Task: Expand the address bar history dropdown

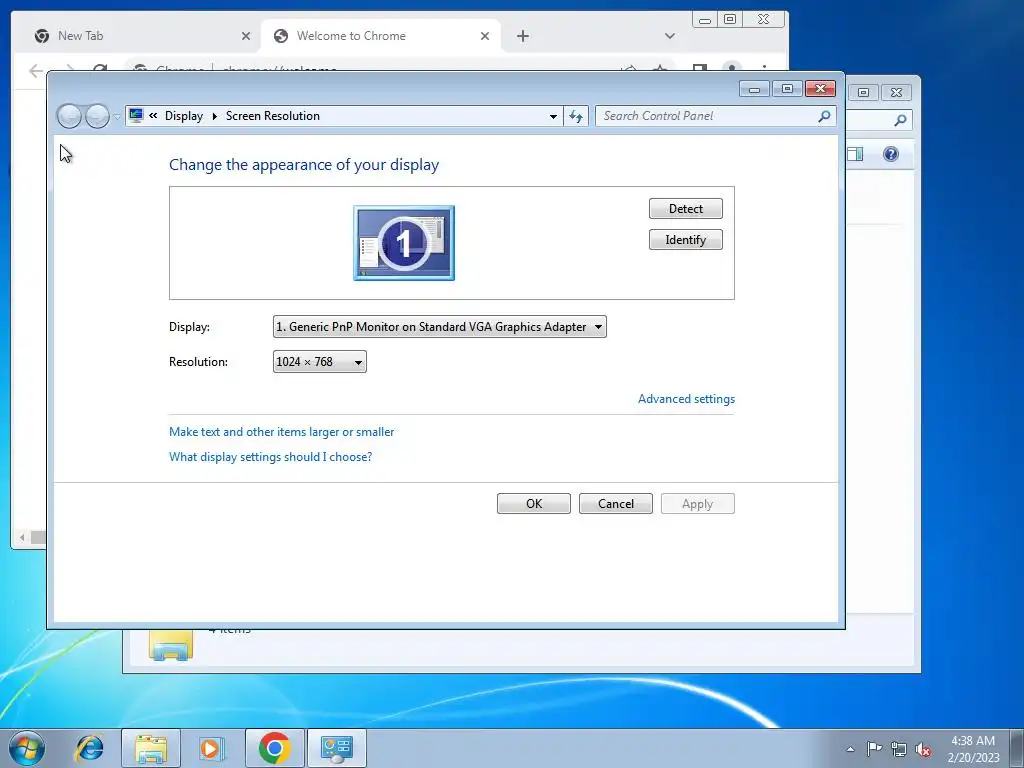Action: tap(553, 116)
